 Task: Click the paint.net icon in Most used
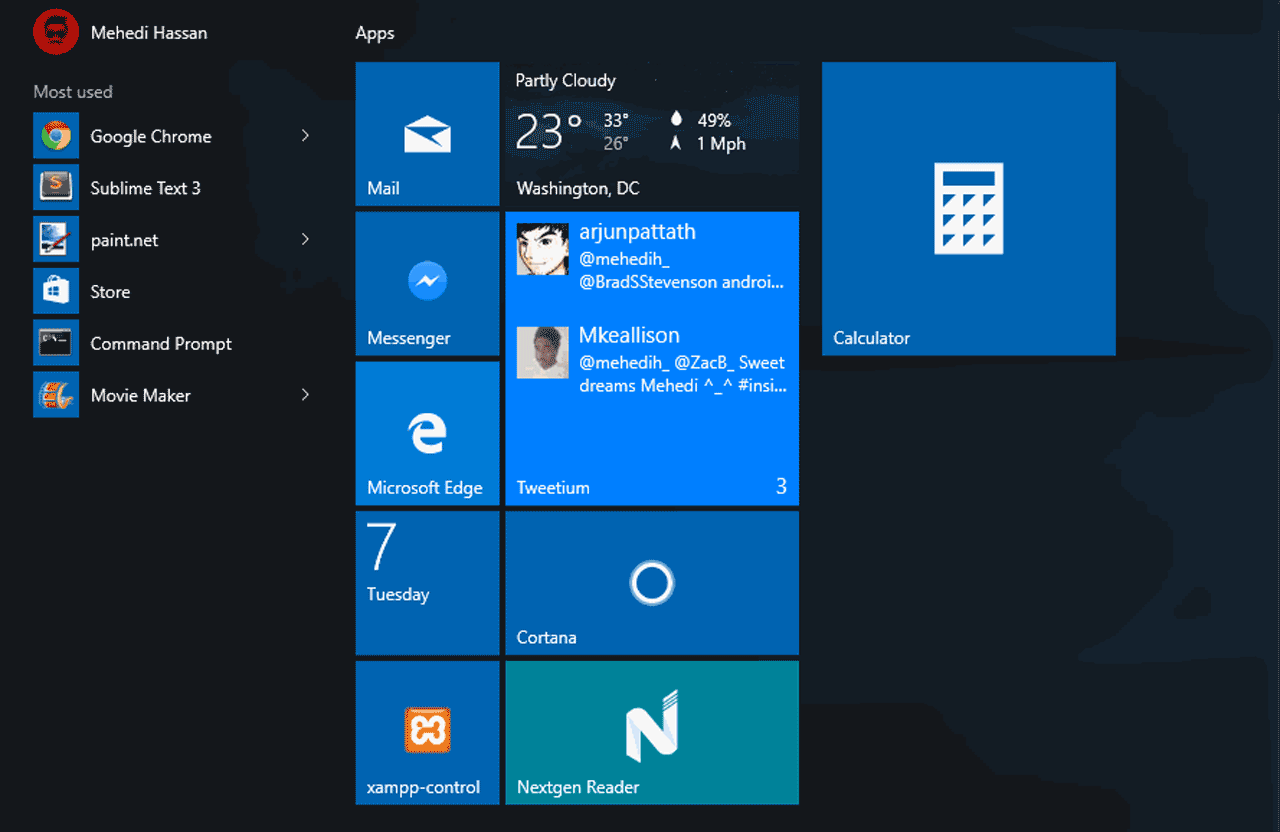[x=56, y=240]
